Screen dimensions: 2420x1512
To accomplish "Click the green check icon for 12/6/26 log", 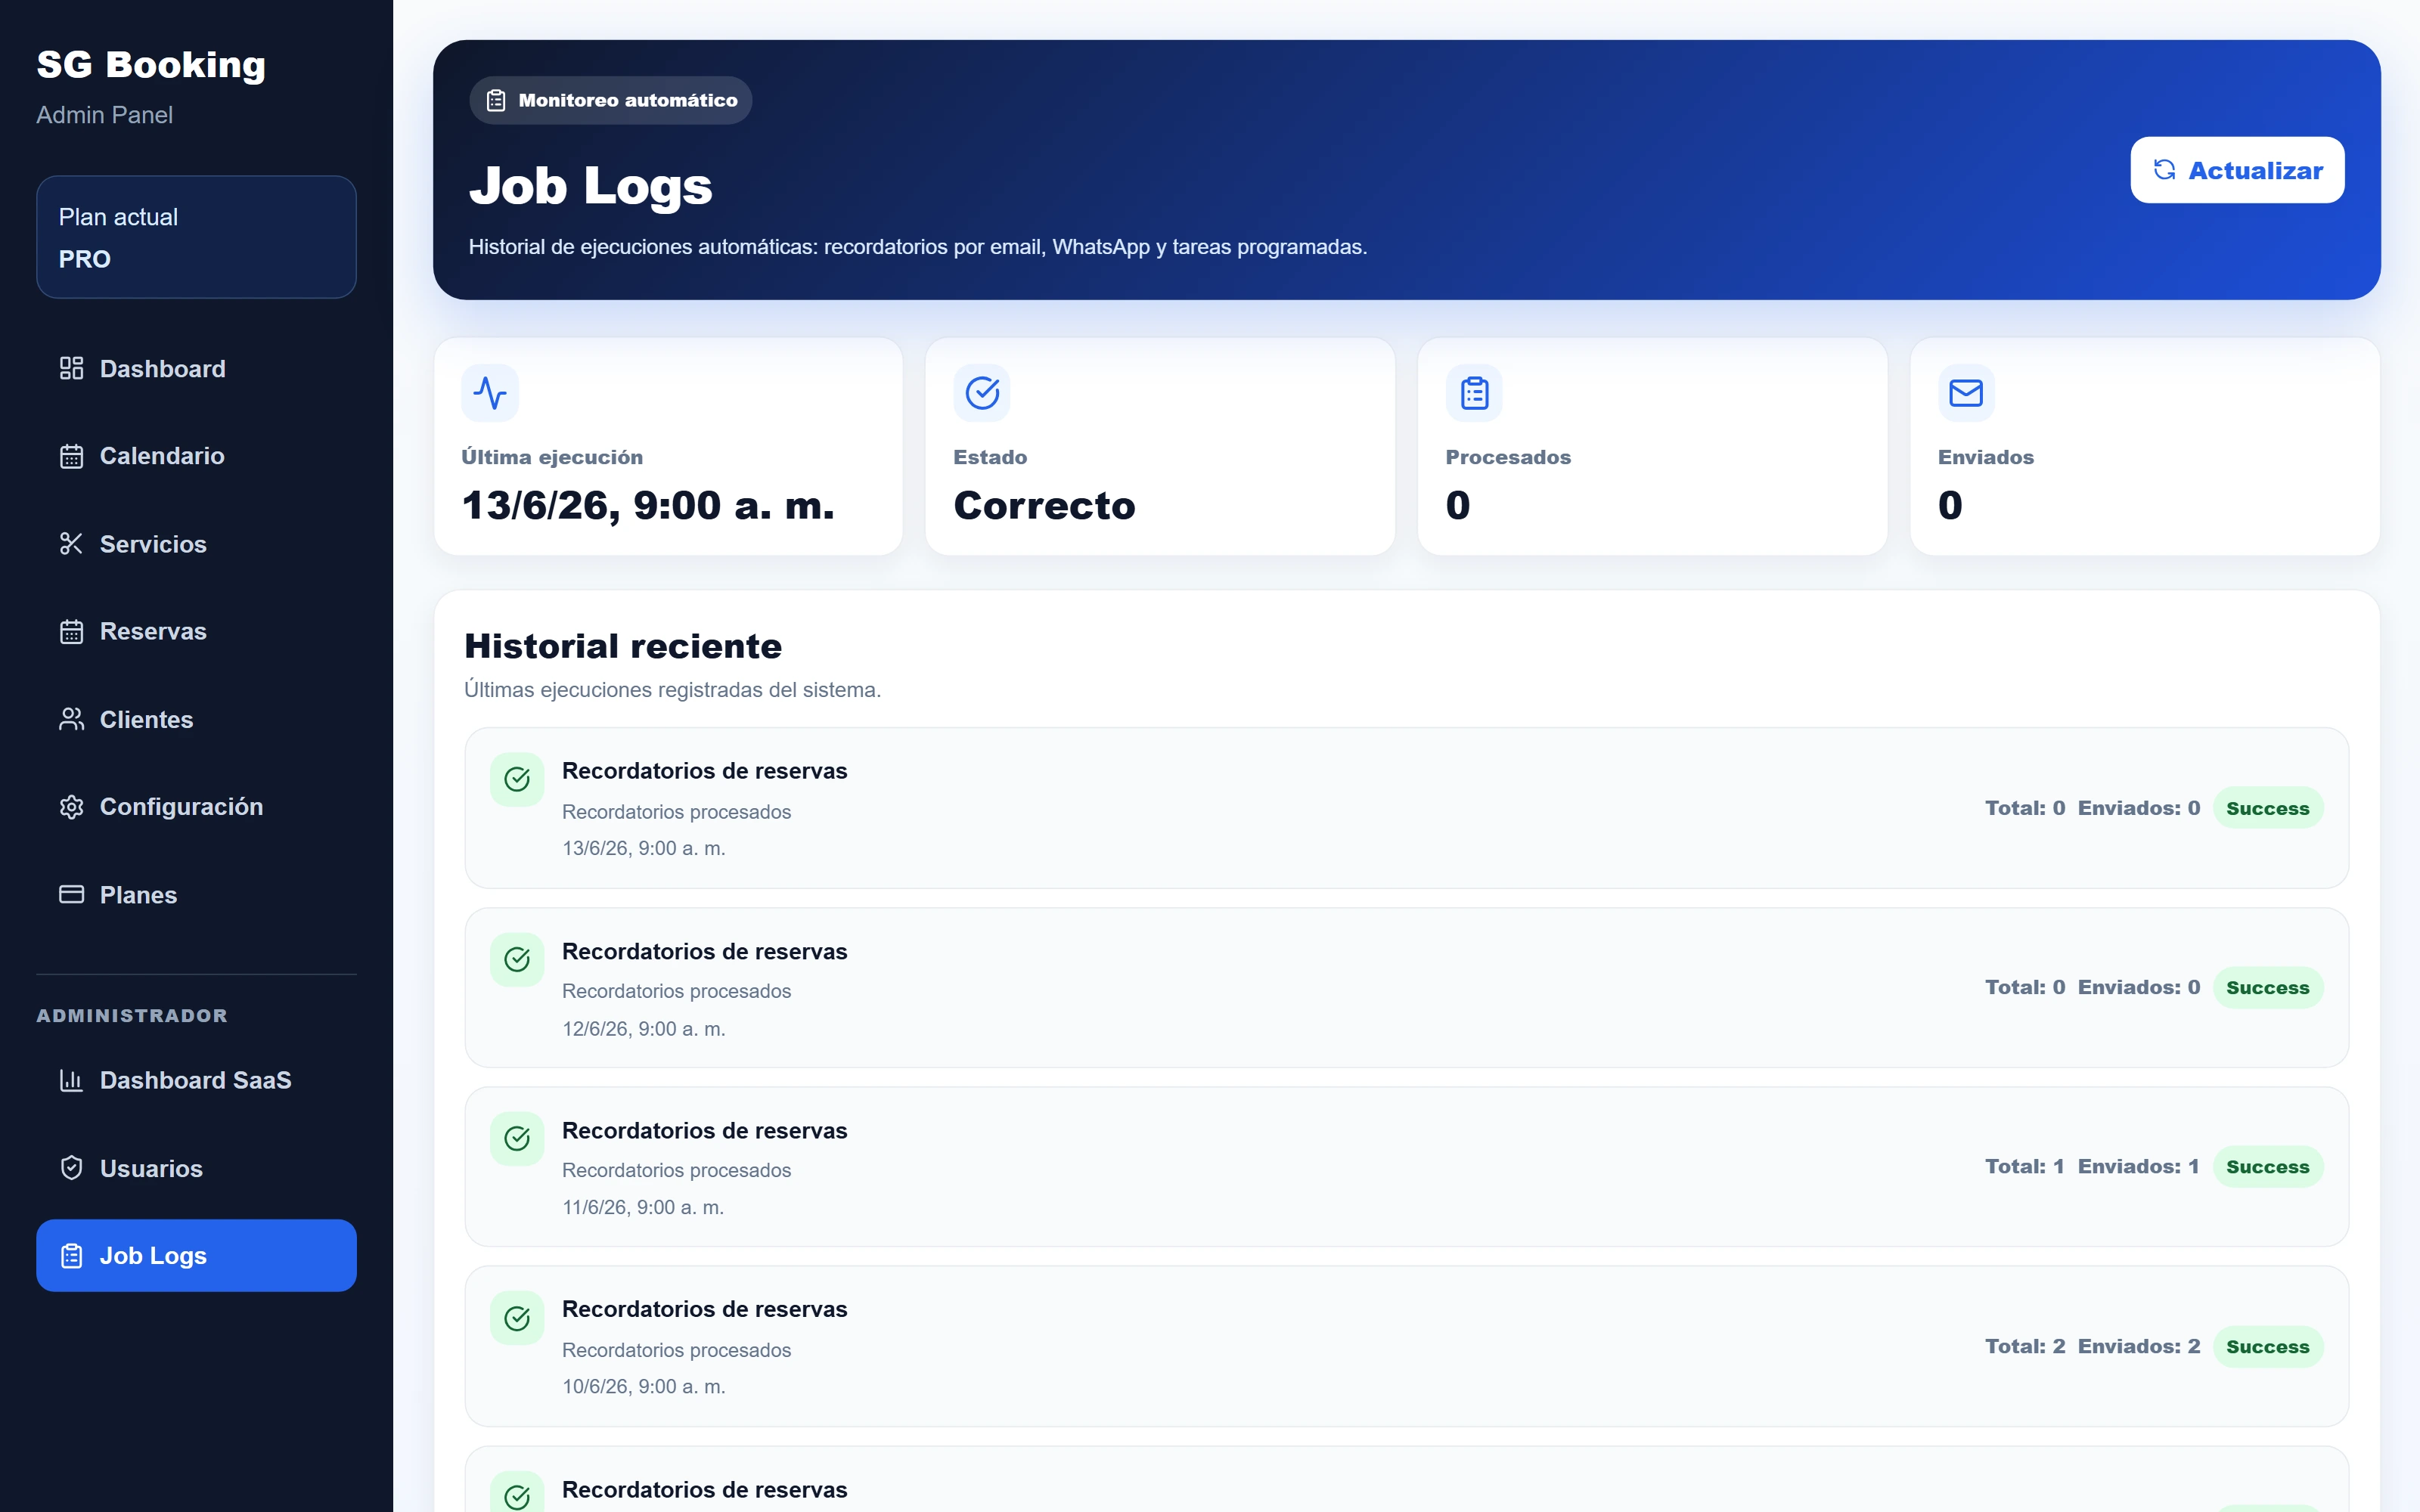I will tap(517, 960).
